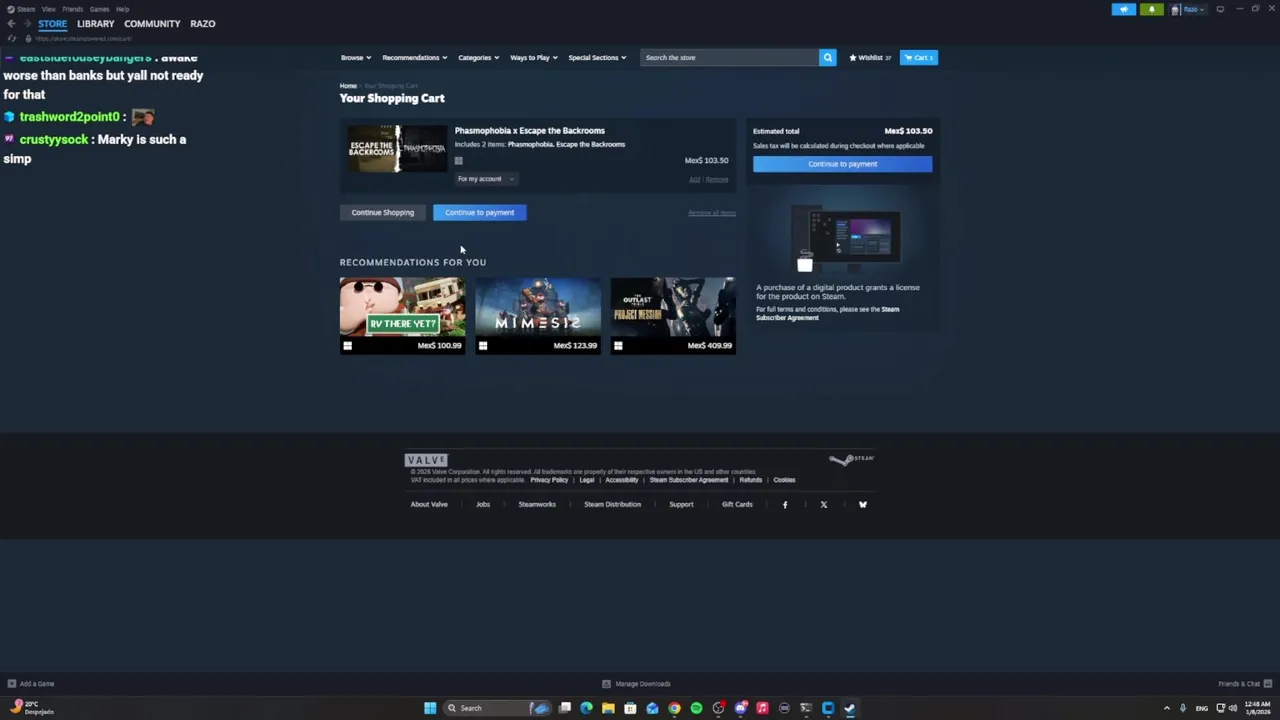1280x720 pixels.
Task: Go forward with the arrow
Action: pos(27,24)
